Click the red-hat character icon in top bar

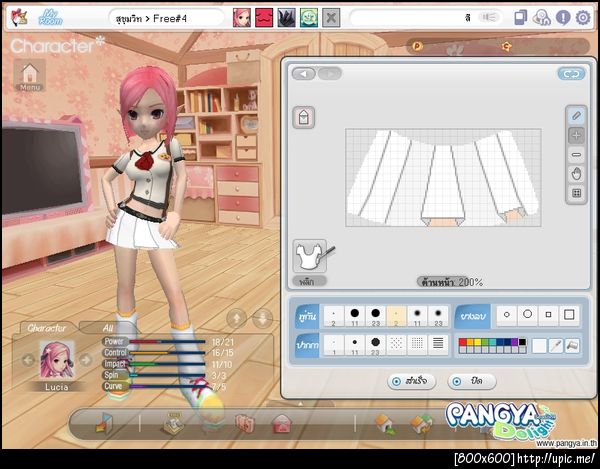[x=19, y=18]
